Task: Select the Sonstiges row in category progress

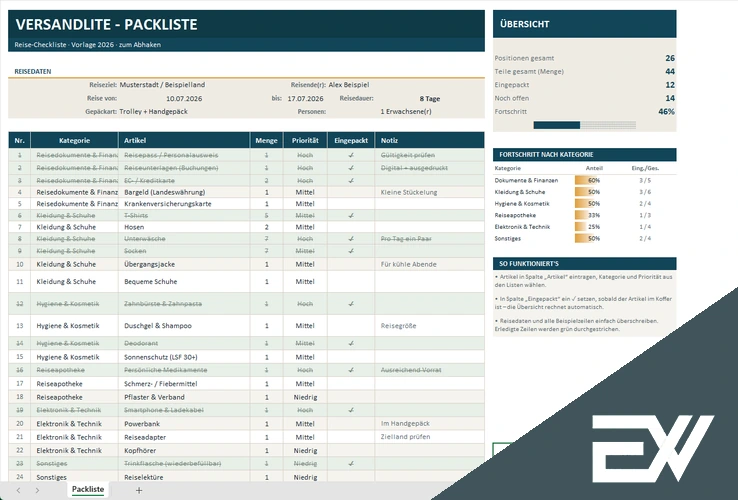Action: (585, 238)
